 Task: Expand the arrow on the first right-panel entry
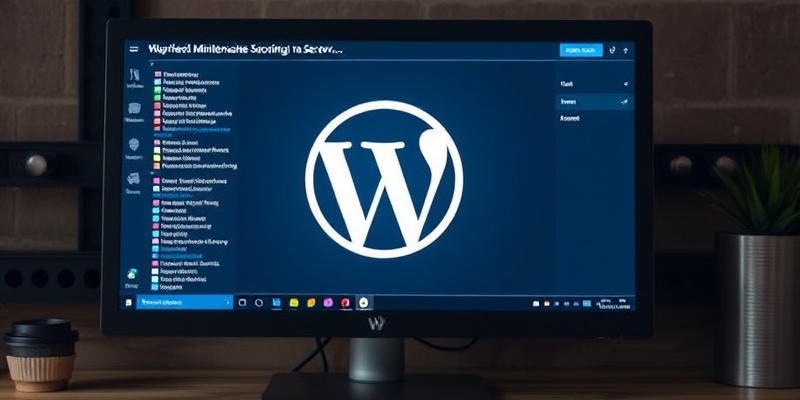[x=626, y=84]
